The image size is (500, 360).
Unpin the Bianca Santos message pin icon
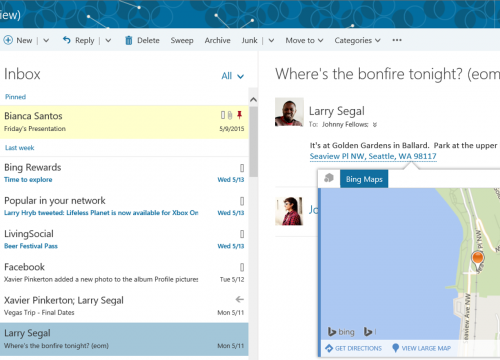[239, 115]
